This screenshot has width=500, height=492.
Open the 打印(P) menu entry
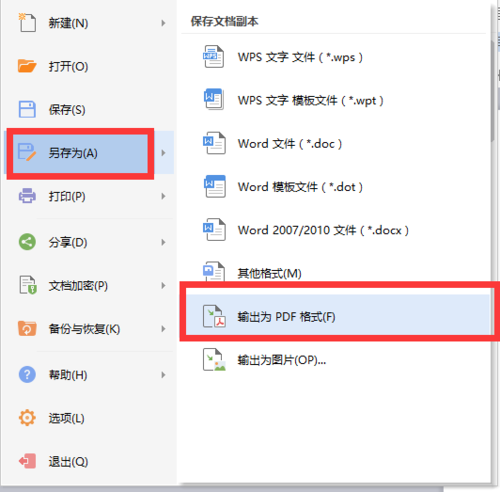pyautogui.click(x=89, y=196)
